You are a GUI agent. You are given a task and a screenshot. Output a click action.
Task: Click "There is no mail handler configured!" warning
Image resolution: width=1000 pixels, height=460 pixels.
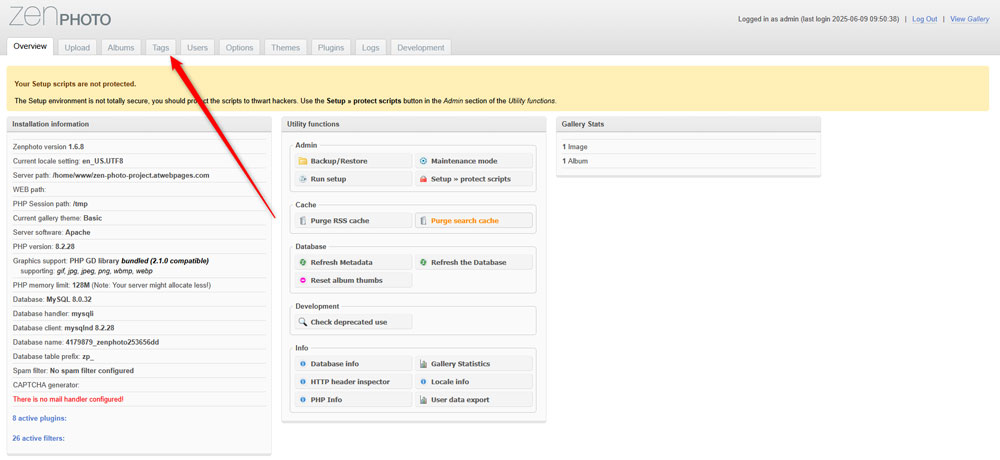coord(68,399)
